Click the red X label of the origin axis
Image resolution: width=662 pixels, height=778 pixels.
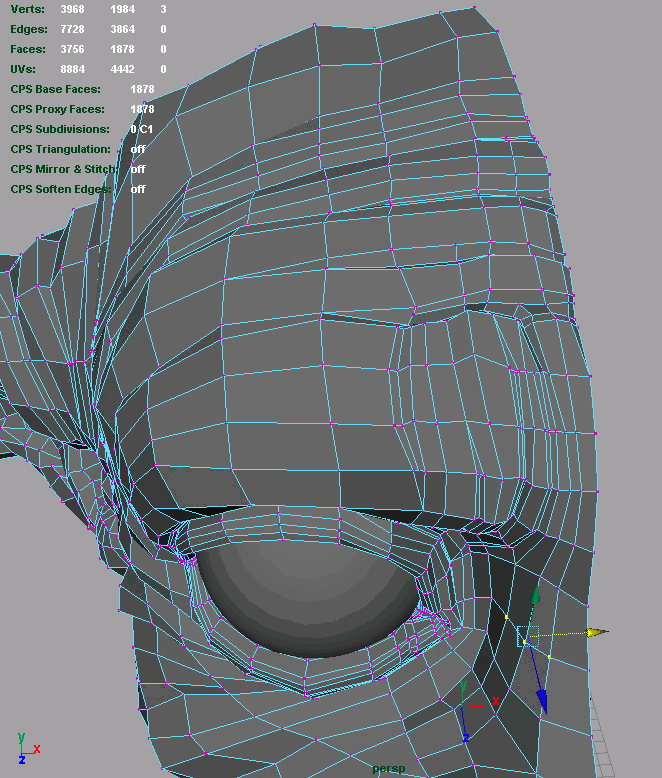(495, 702)
